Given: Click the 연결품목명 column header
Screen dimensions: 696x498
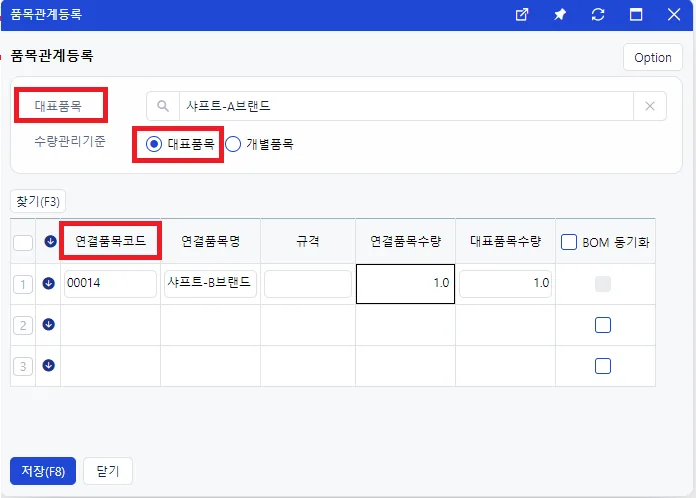Looking at the screenshot, I should click(210, 241).
